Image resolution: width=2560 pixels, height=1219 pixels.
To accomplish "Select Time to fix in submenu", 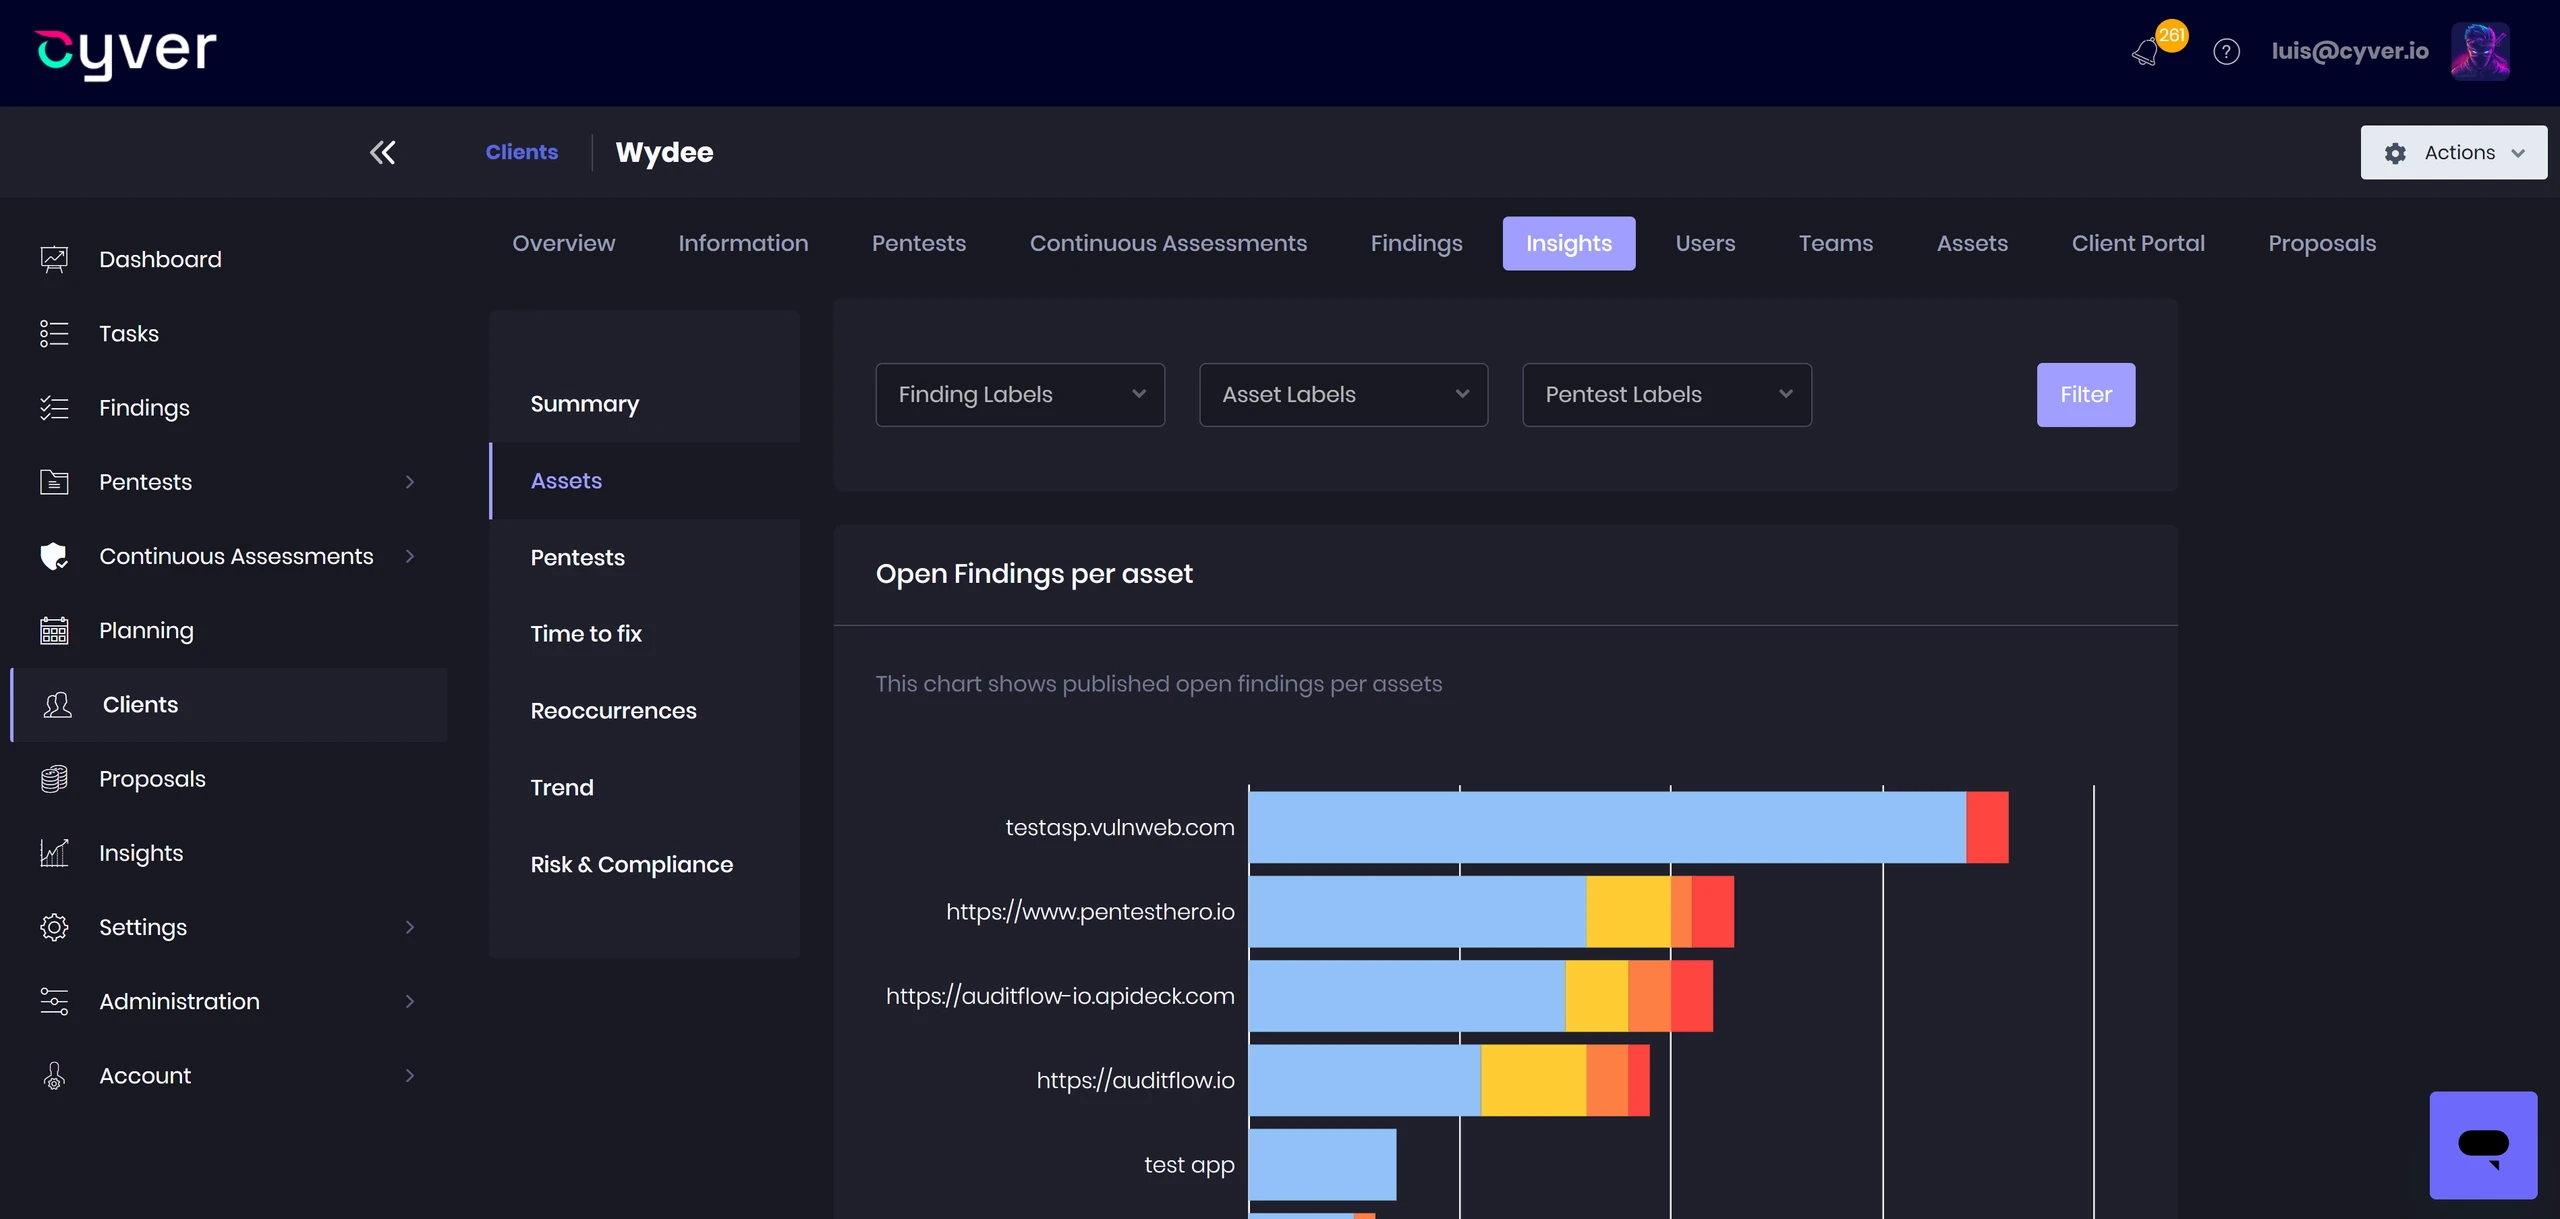I will (586, 634).
